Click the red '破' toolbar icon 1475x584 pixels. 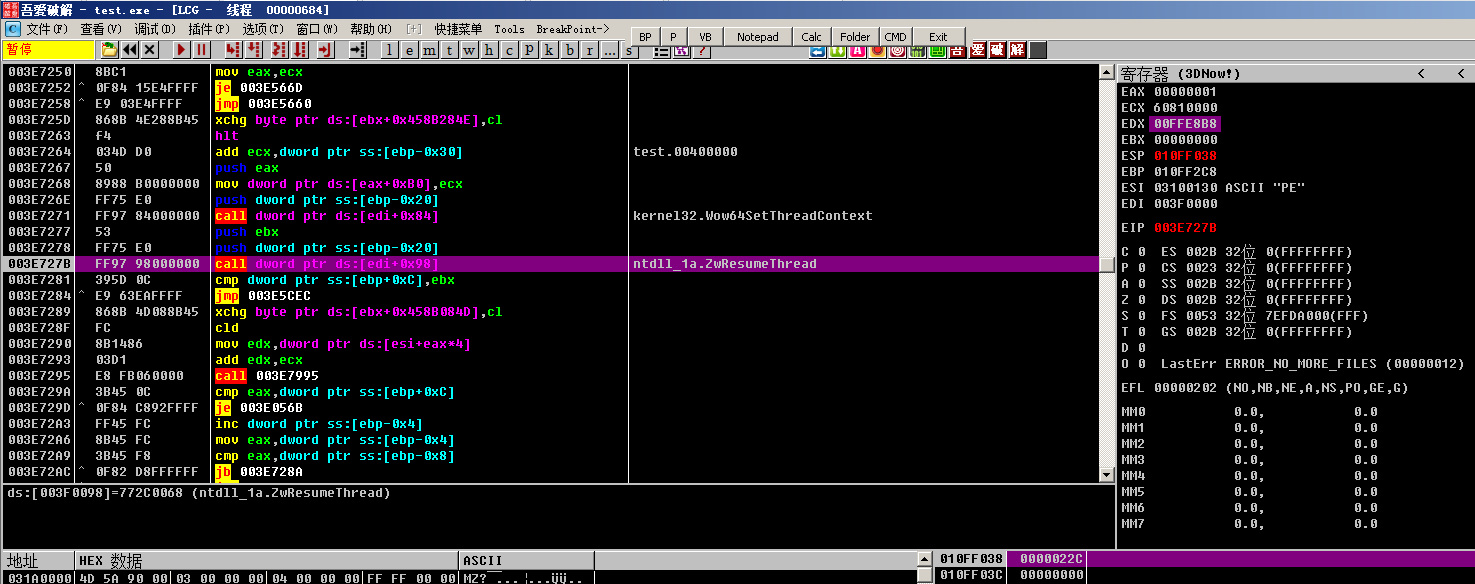tap(998, 50)
